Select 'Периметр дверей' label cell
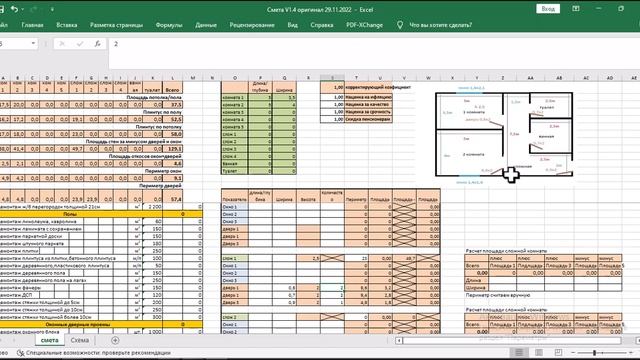Viewport: 640px width, 360px height. click(x=160, y=186)
